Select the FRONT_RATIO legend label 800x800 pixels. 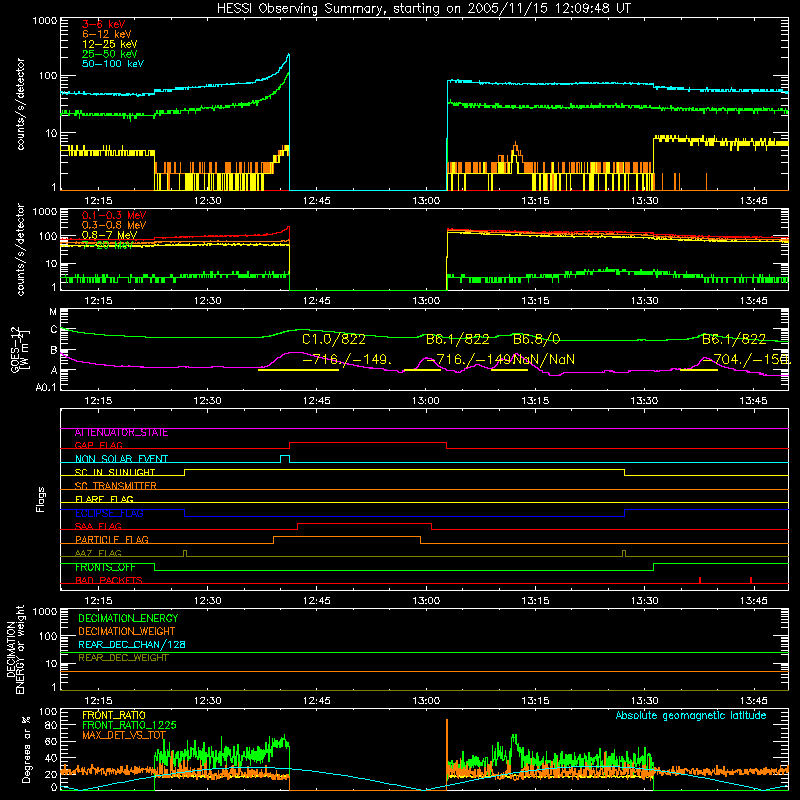(114, 715)
